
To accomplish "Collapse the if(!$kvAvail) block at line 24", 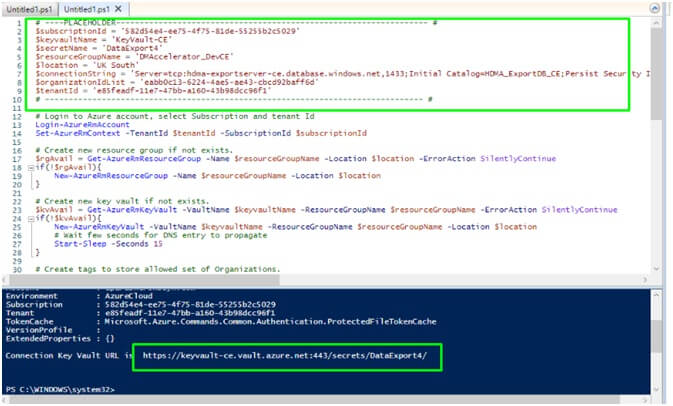I will pyautogui.click(x=31, y=219).
